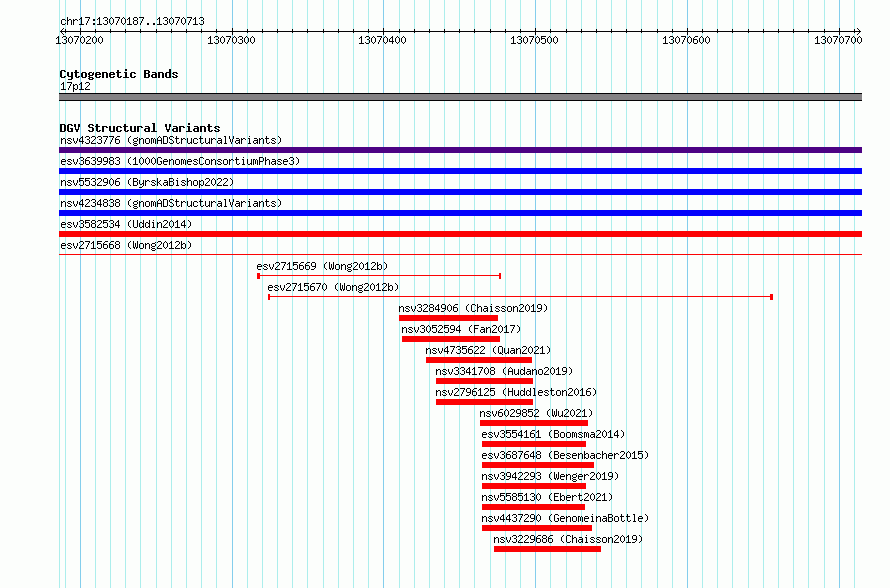Select the blue esv3639983 variant bar
The height and width of the screenshot is (588, 890).
click(460, 171)
